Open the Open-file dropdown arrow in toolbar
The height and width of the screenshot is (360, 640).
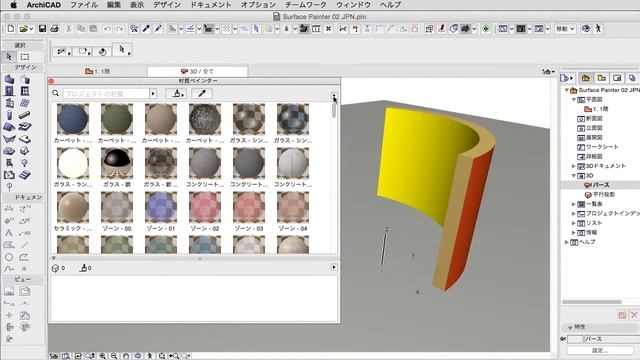click(x=31, y=29)
